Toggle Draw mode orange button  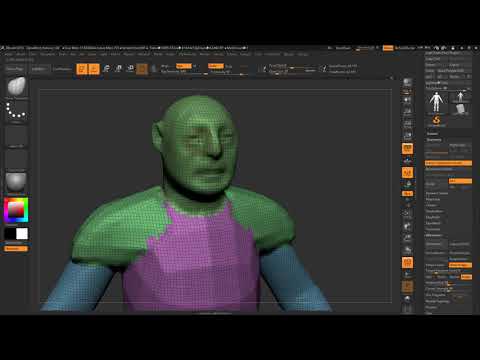[x=94, y=69]
